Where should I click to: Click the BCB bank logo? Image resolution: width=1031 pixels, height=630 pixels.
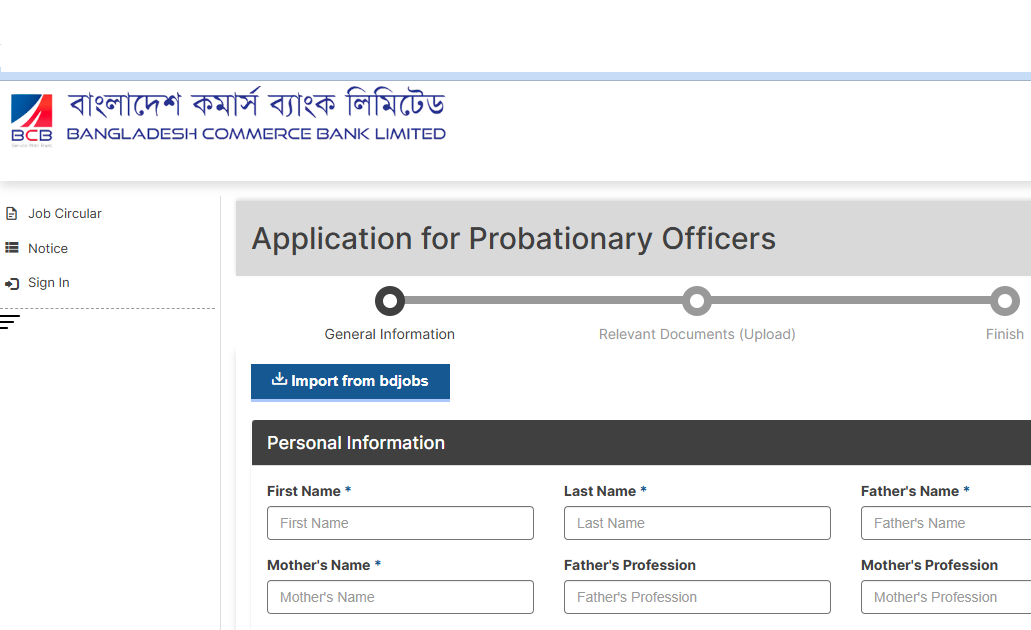tap(32, 120)
